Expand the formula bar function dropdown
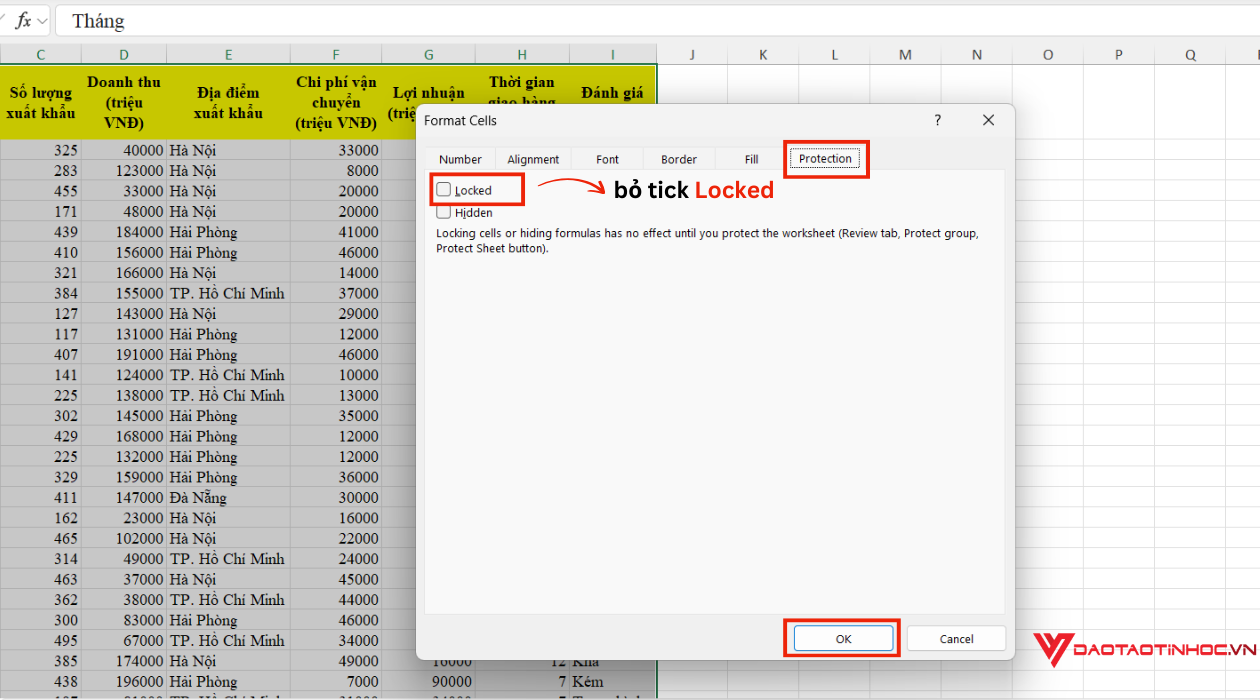The width and height of the screenshot is (1260, 700). tap(42, 21)
